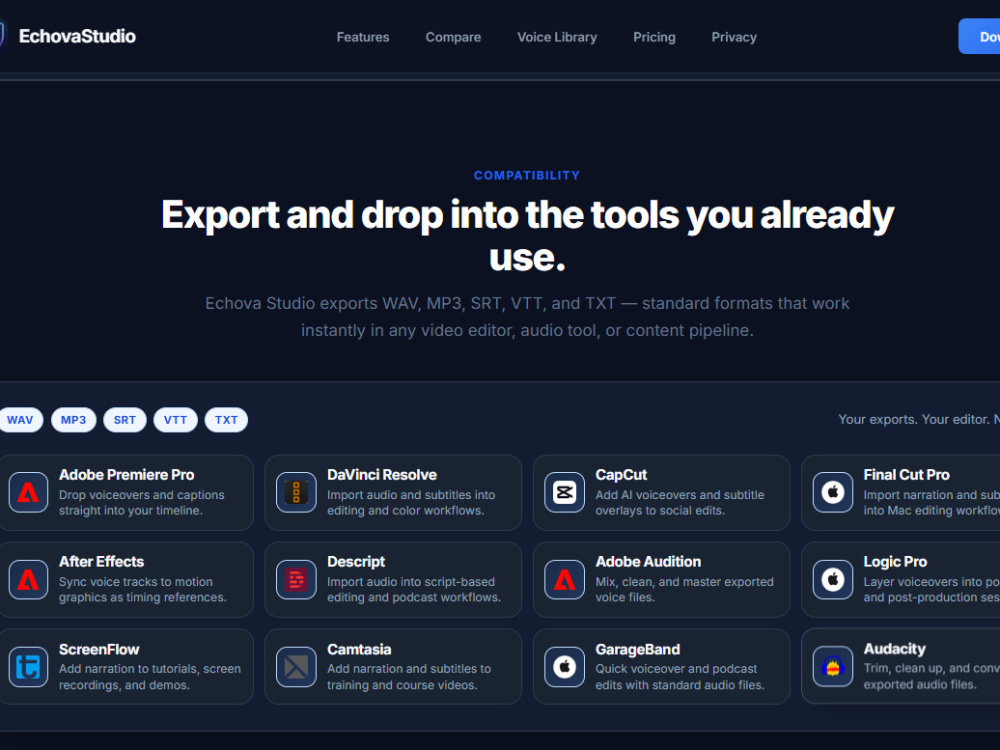
Task: Click the Final Cut Pro icon
Action: click(x=832, y=492)
